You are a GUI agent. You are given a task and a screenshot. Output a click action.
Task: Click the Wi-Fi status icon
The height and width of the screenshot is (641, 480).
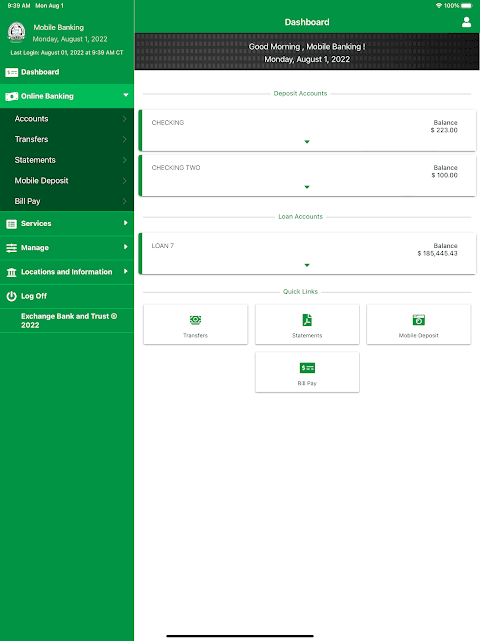pos(439,6)
